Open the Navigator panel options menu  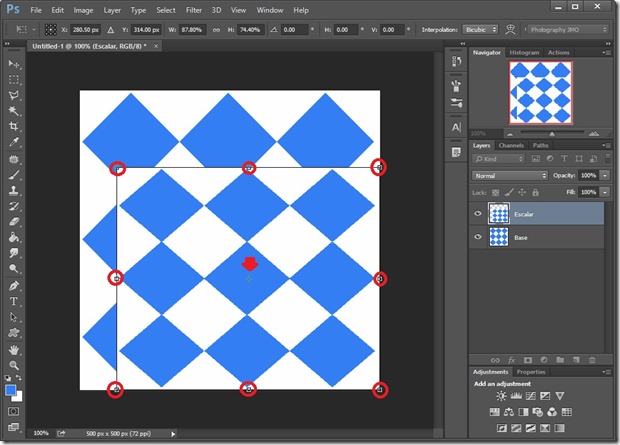click(x=606, y=53)
